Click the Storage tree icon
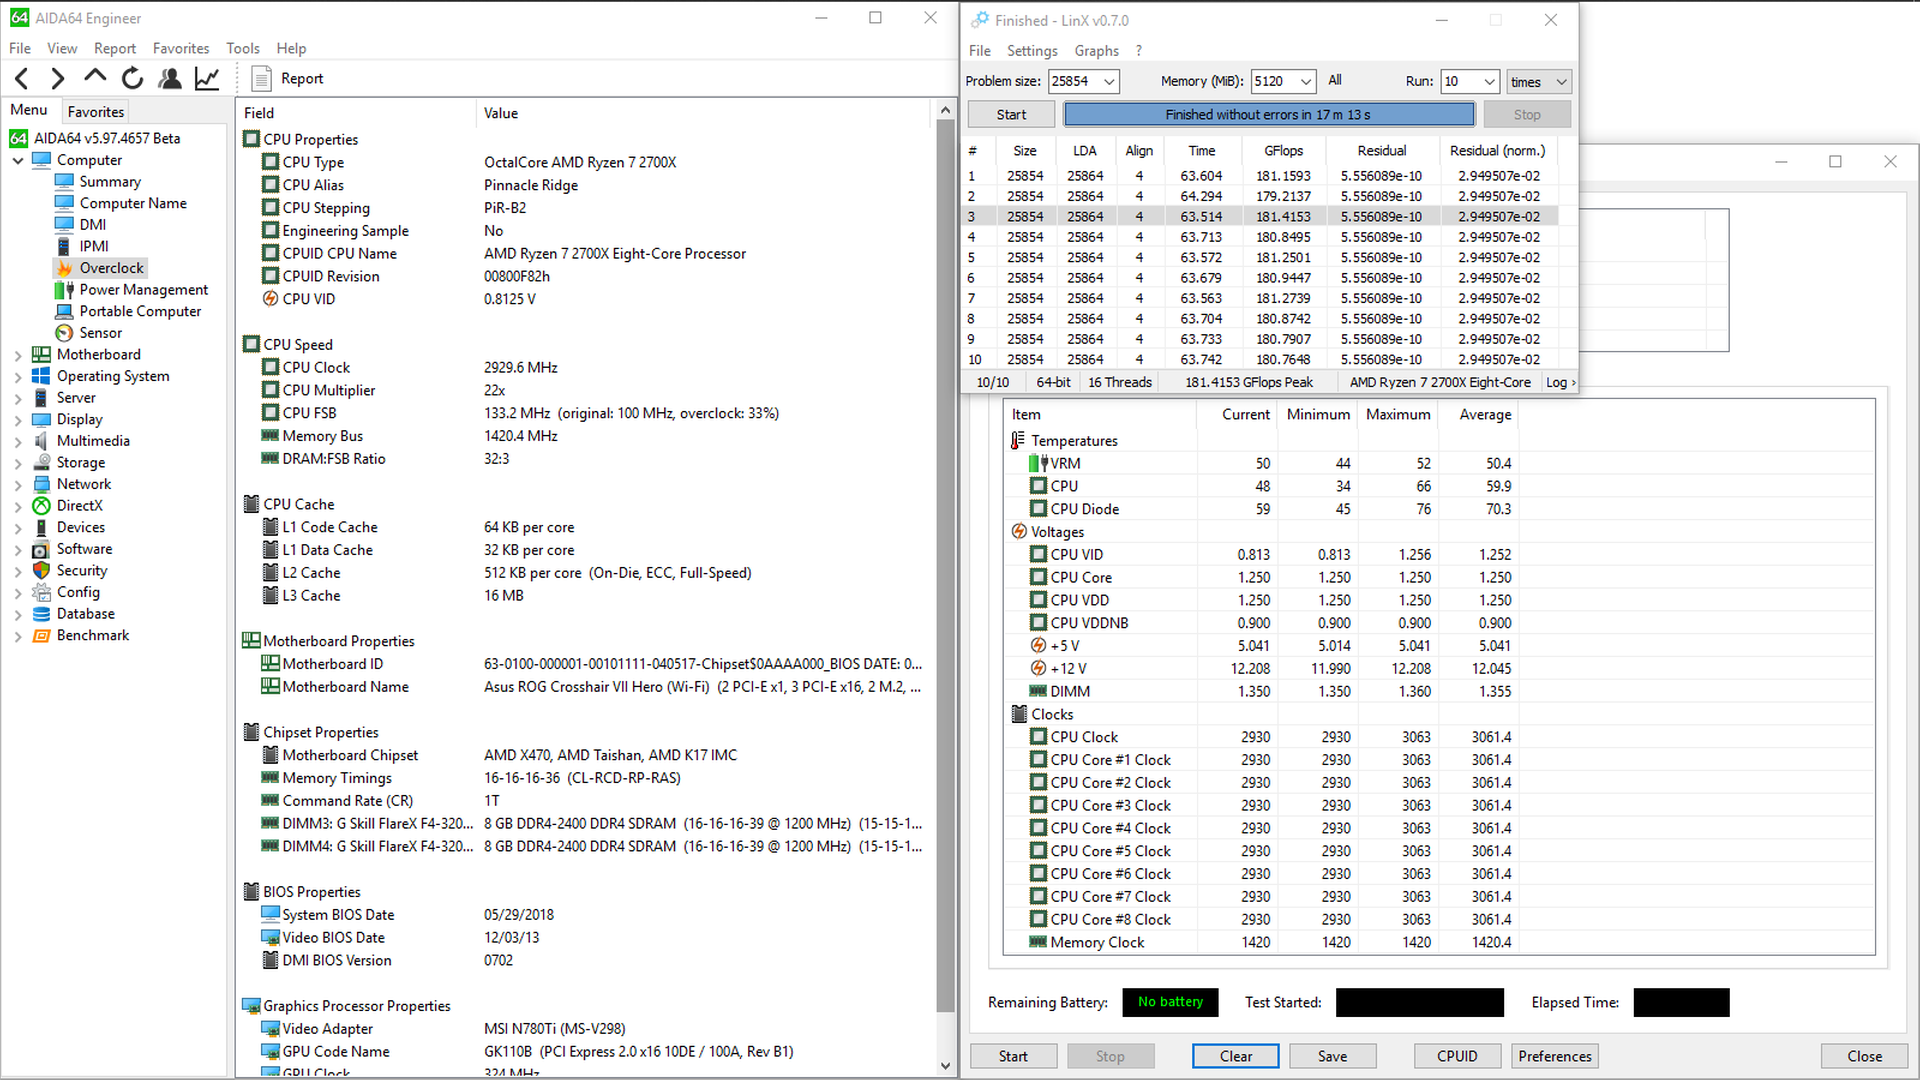 coord(41,462)
